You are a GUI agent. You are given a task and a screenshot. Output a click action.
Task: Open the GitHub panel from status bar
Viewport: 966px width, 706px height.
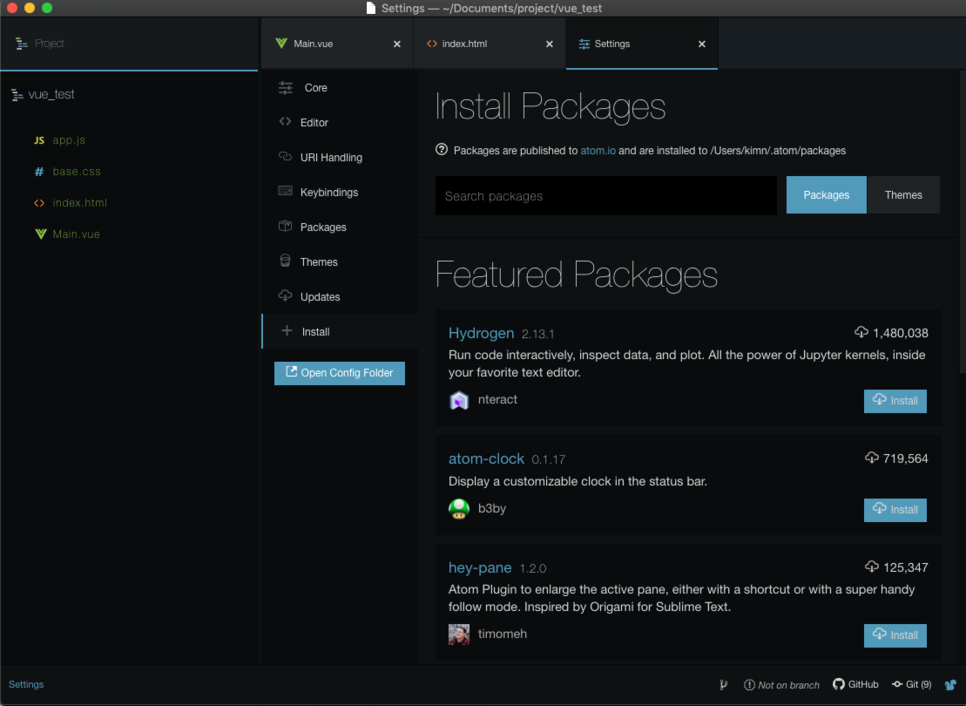coord(855,684)
